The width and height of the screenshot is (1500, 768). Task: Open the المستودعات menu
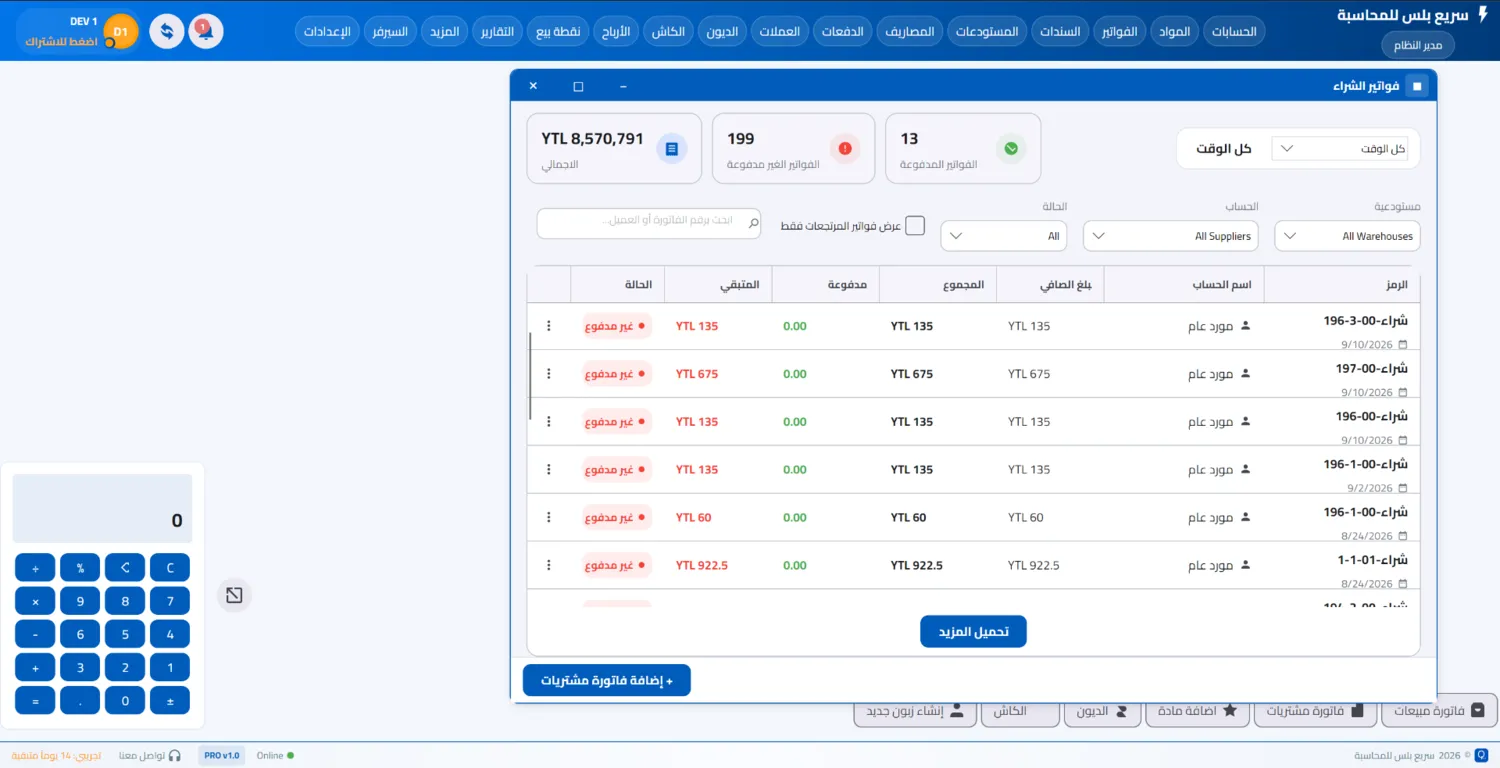coord(987,31)
